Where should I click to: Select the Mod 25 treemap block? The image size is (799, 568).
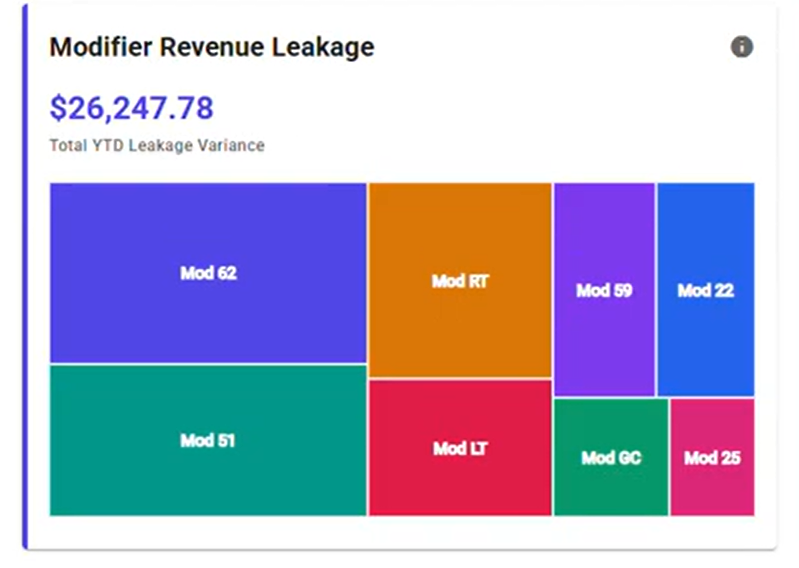[712, 457]
